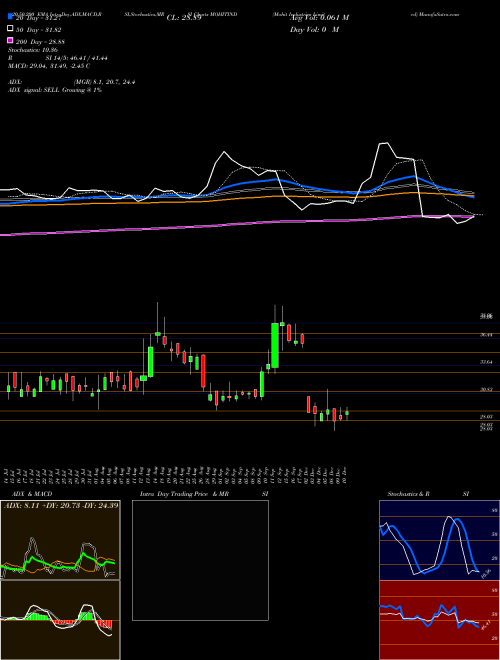
Task: Click the last green candle on the chart
Action: tap(347, 413)
